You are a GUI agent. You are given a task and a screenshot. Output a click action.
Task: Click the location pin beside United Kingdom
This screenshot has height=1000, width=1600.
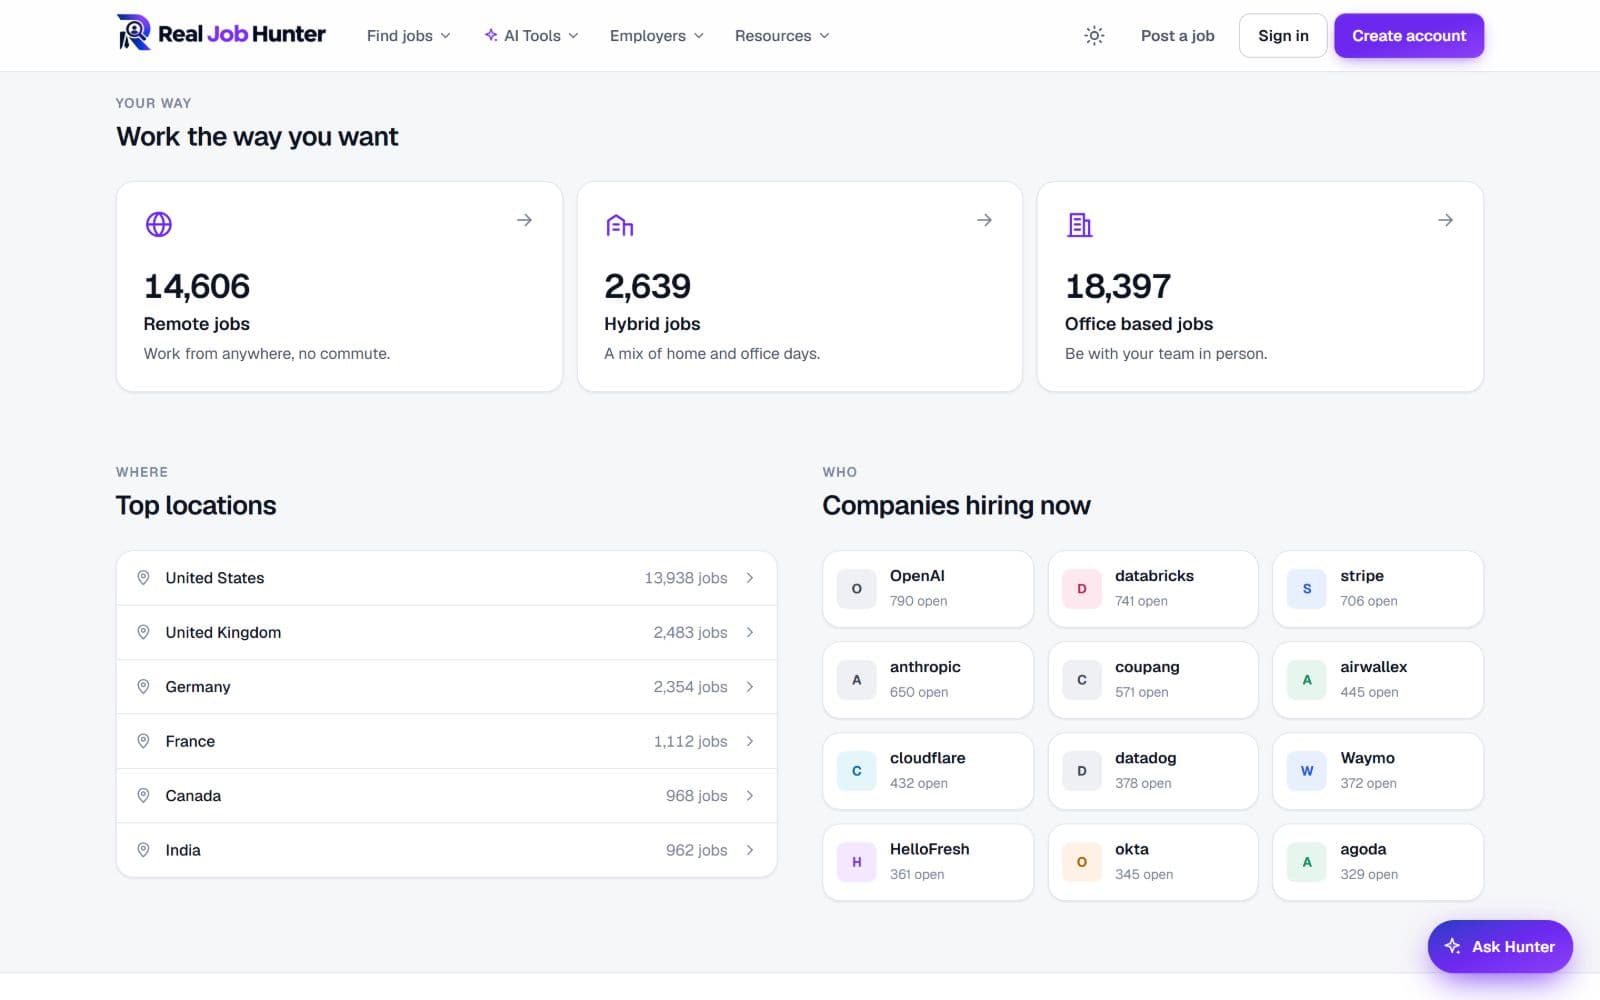pyautogui.click(x=143, y=632)
